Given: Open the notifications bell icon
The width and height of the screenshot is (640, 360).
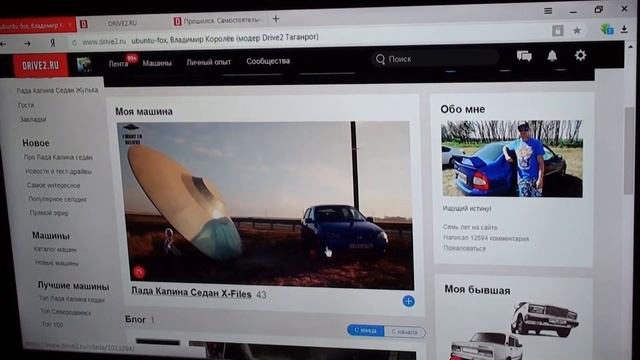Looking at the screenshot, I should [552, 56].
